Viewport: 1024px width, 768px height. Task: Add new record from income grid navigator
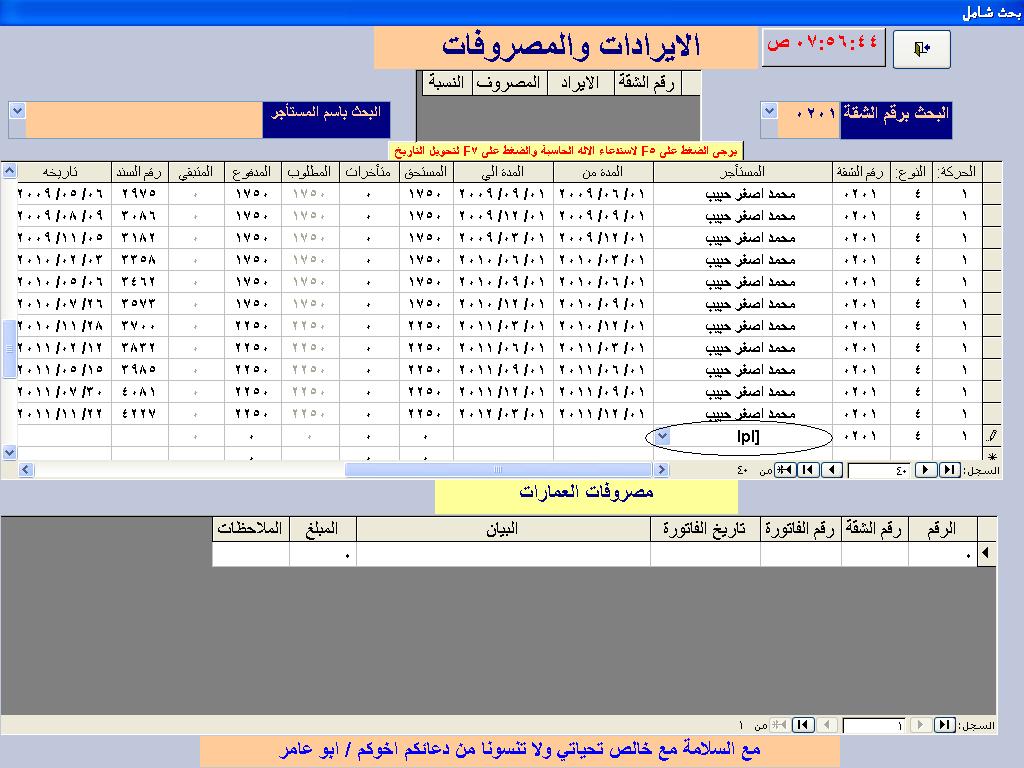click(x=785, y=470)
